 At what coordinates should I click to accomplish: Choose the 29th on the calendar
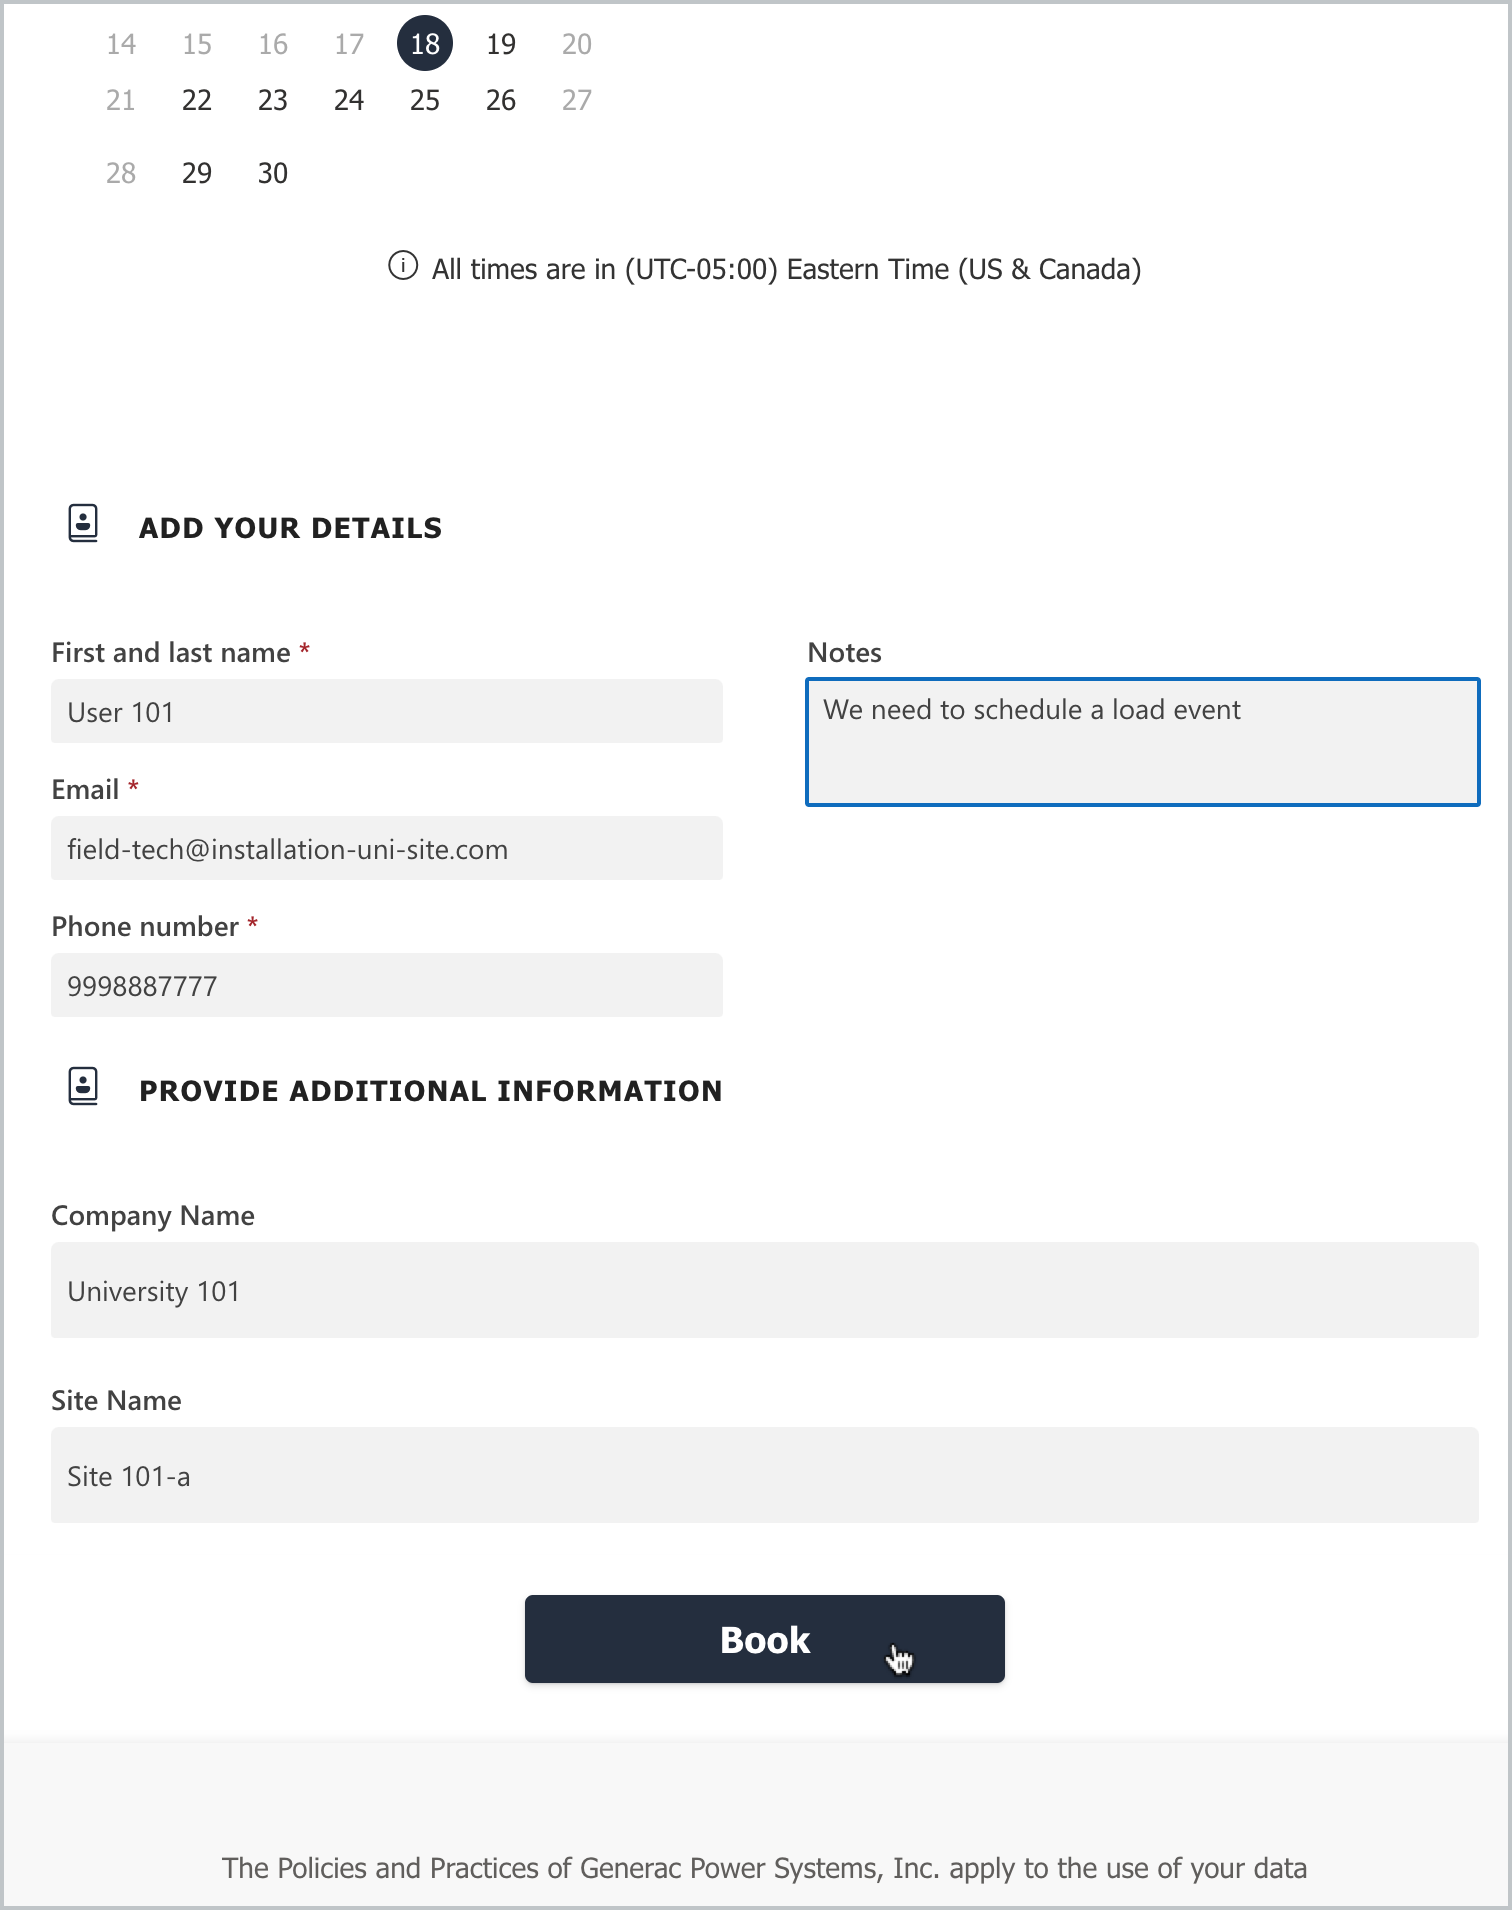[196, 172]
